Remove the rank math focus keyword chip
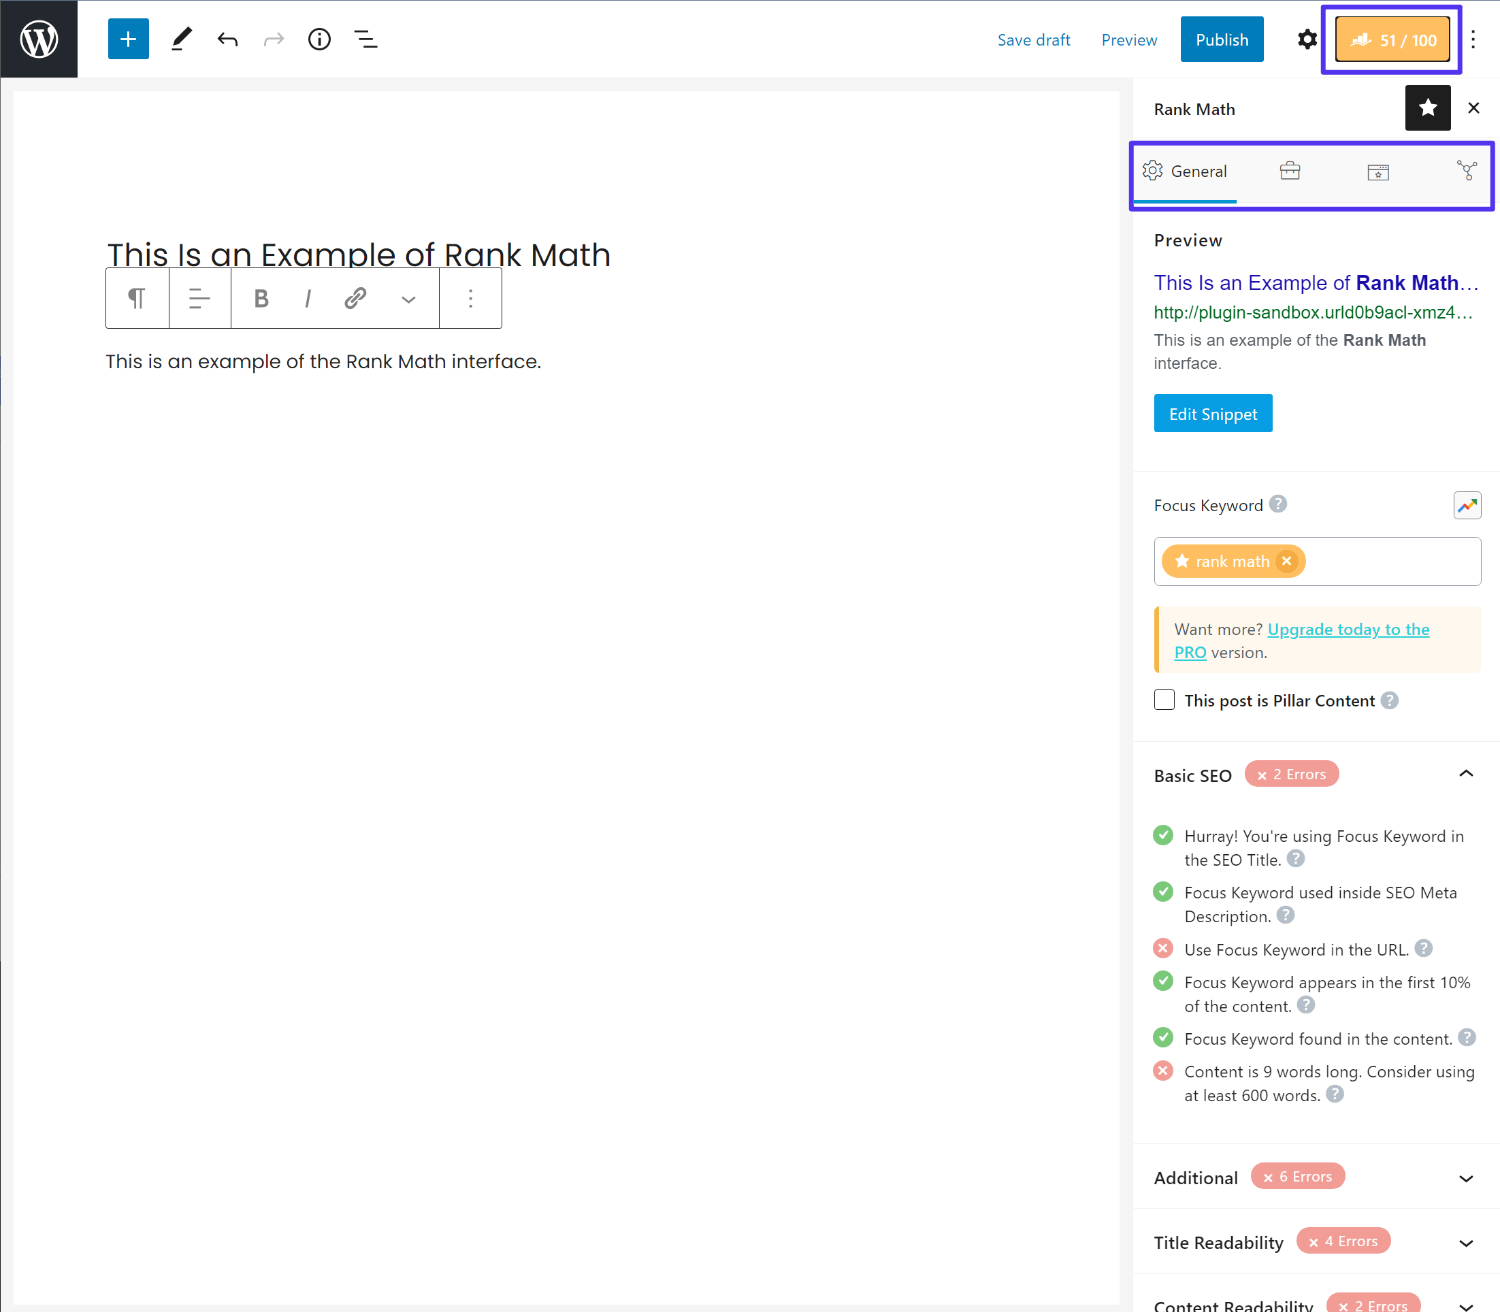The width and height of the screenshot is (1500, 1312). coord(1287,561)
